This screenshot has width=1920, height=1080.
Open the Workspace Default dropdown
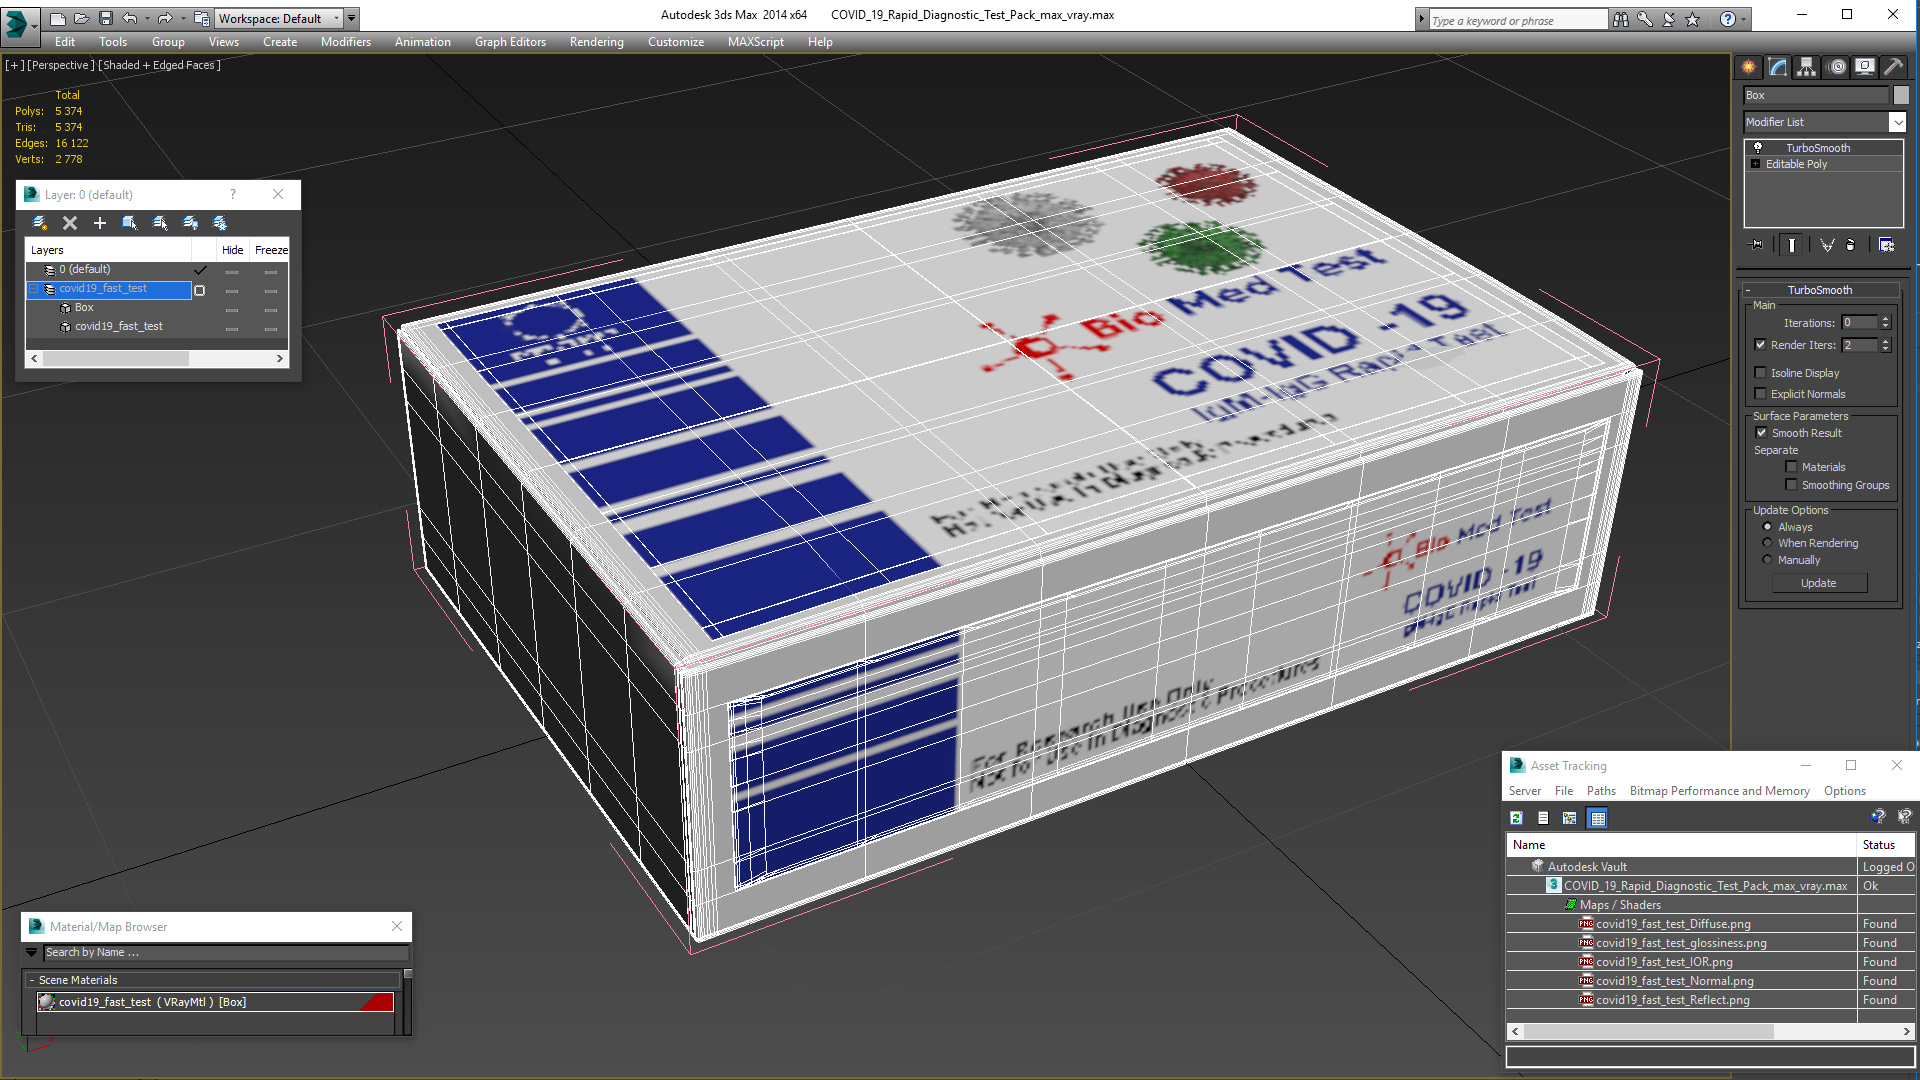pos(279,18)
